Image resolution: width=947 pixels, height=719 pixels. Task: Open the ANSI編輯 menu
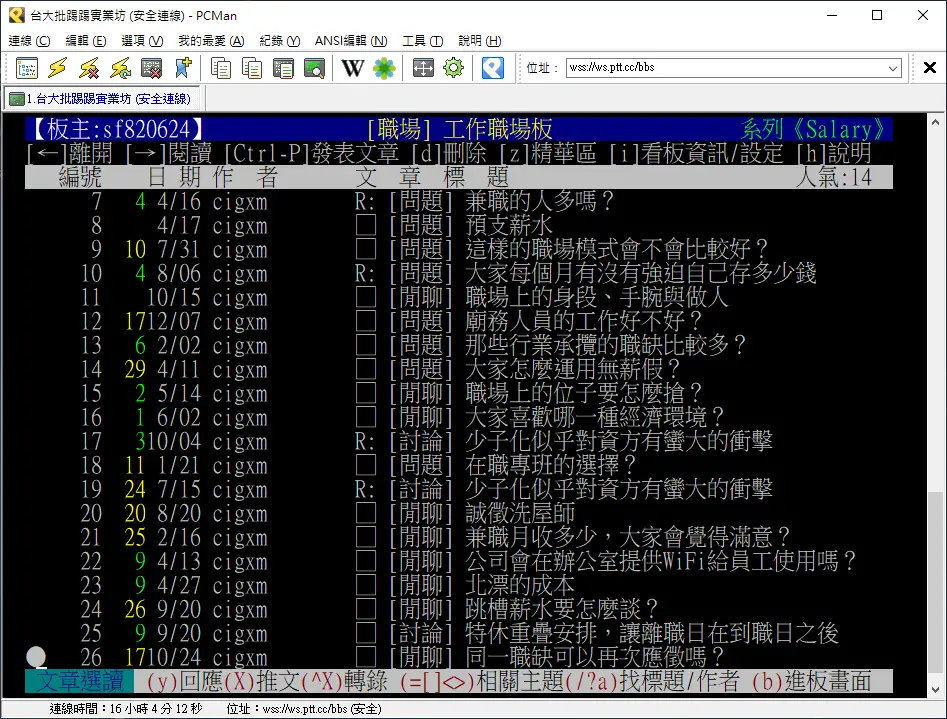point(350,41)
